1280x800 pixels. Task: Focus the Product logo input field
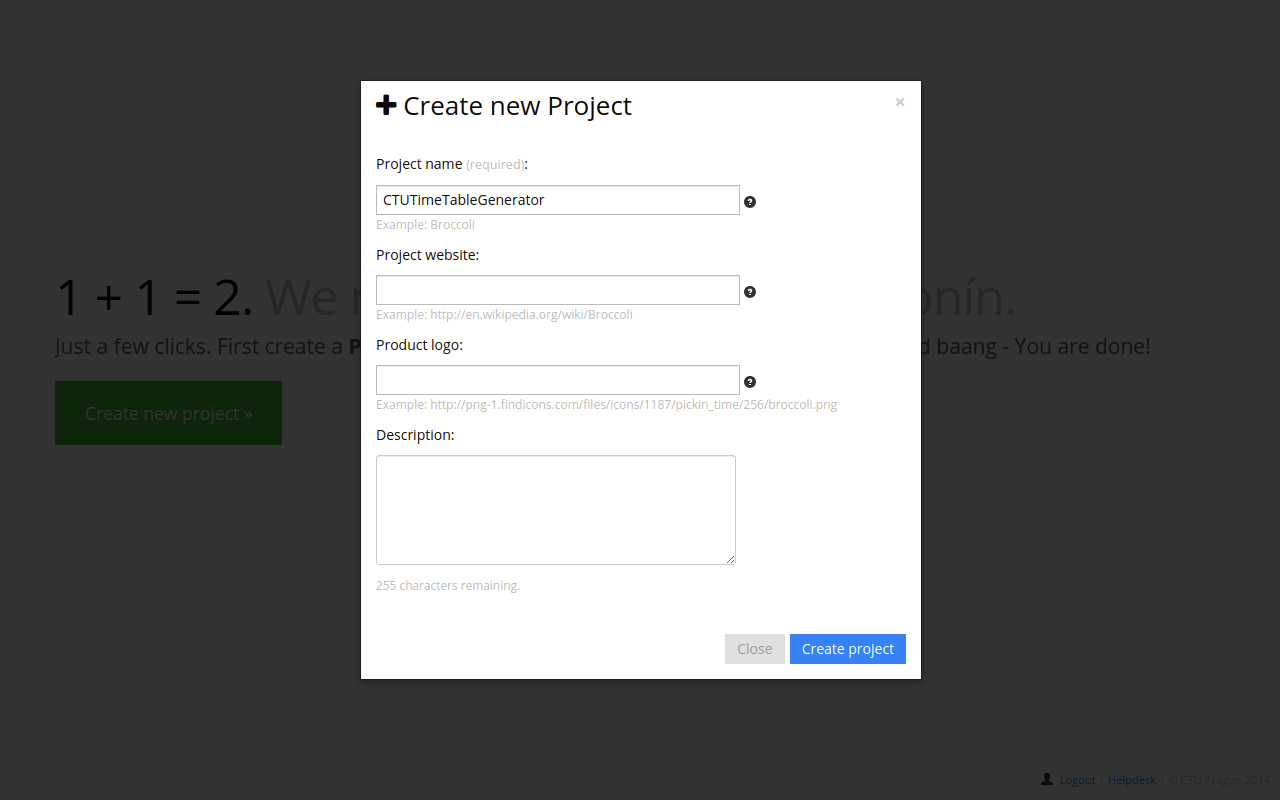[x=558, y=380]
